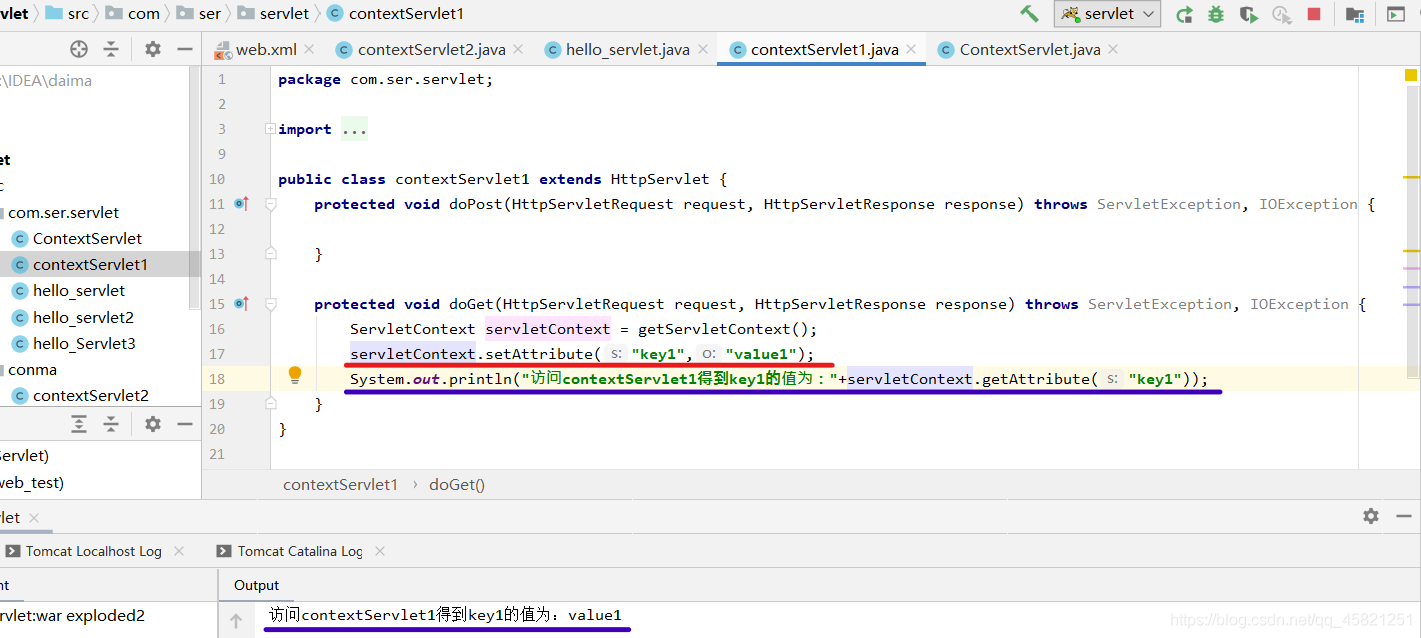Viewport: 1421px width, 638px height.
Task: Close the contextServlet2.java tab
Action: point(517,49)
